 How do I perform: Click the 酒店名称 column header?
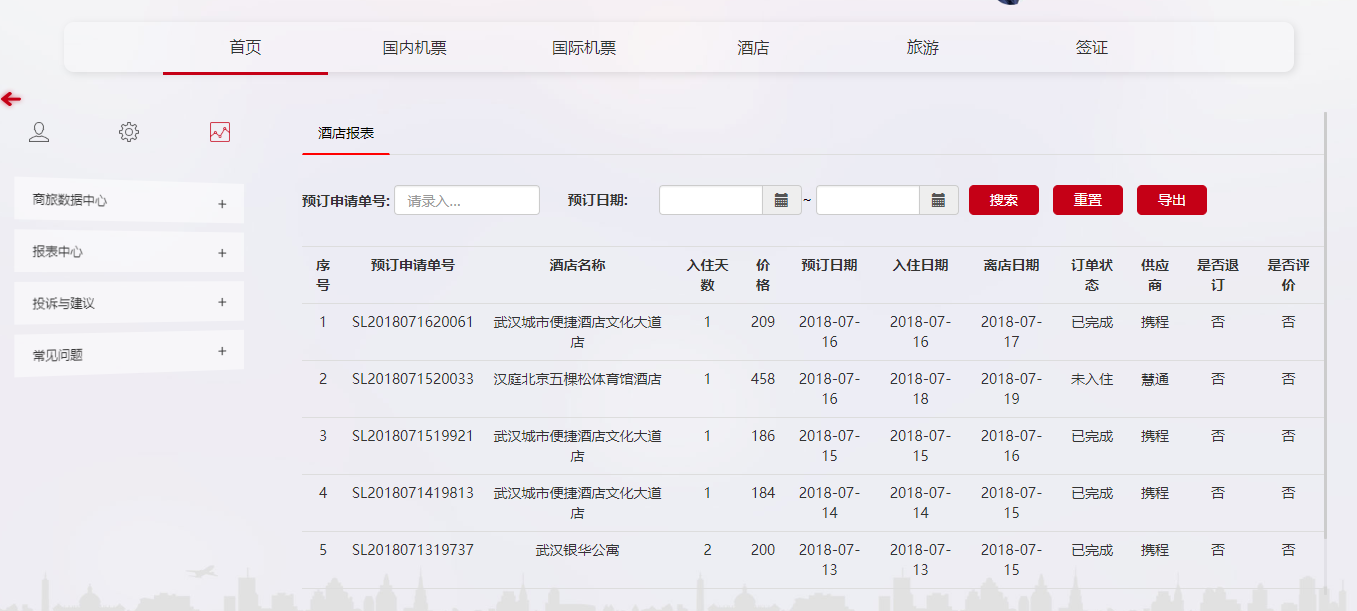pyautogui.click(x=577, y=265)
